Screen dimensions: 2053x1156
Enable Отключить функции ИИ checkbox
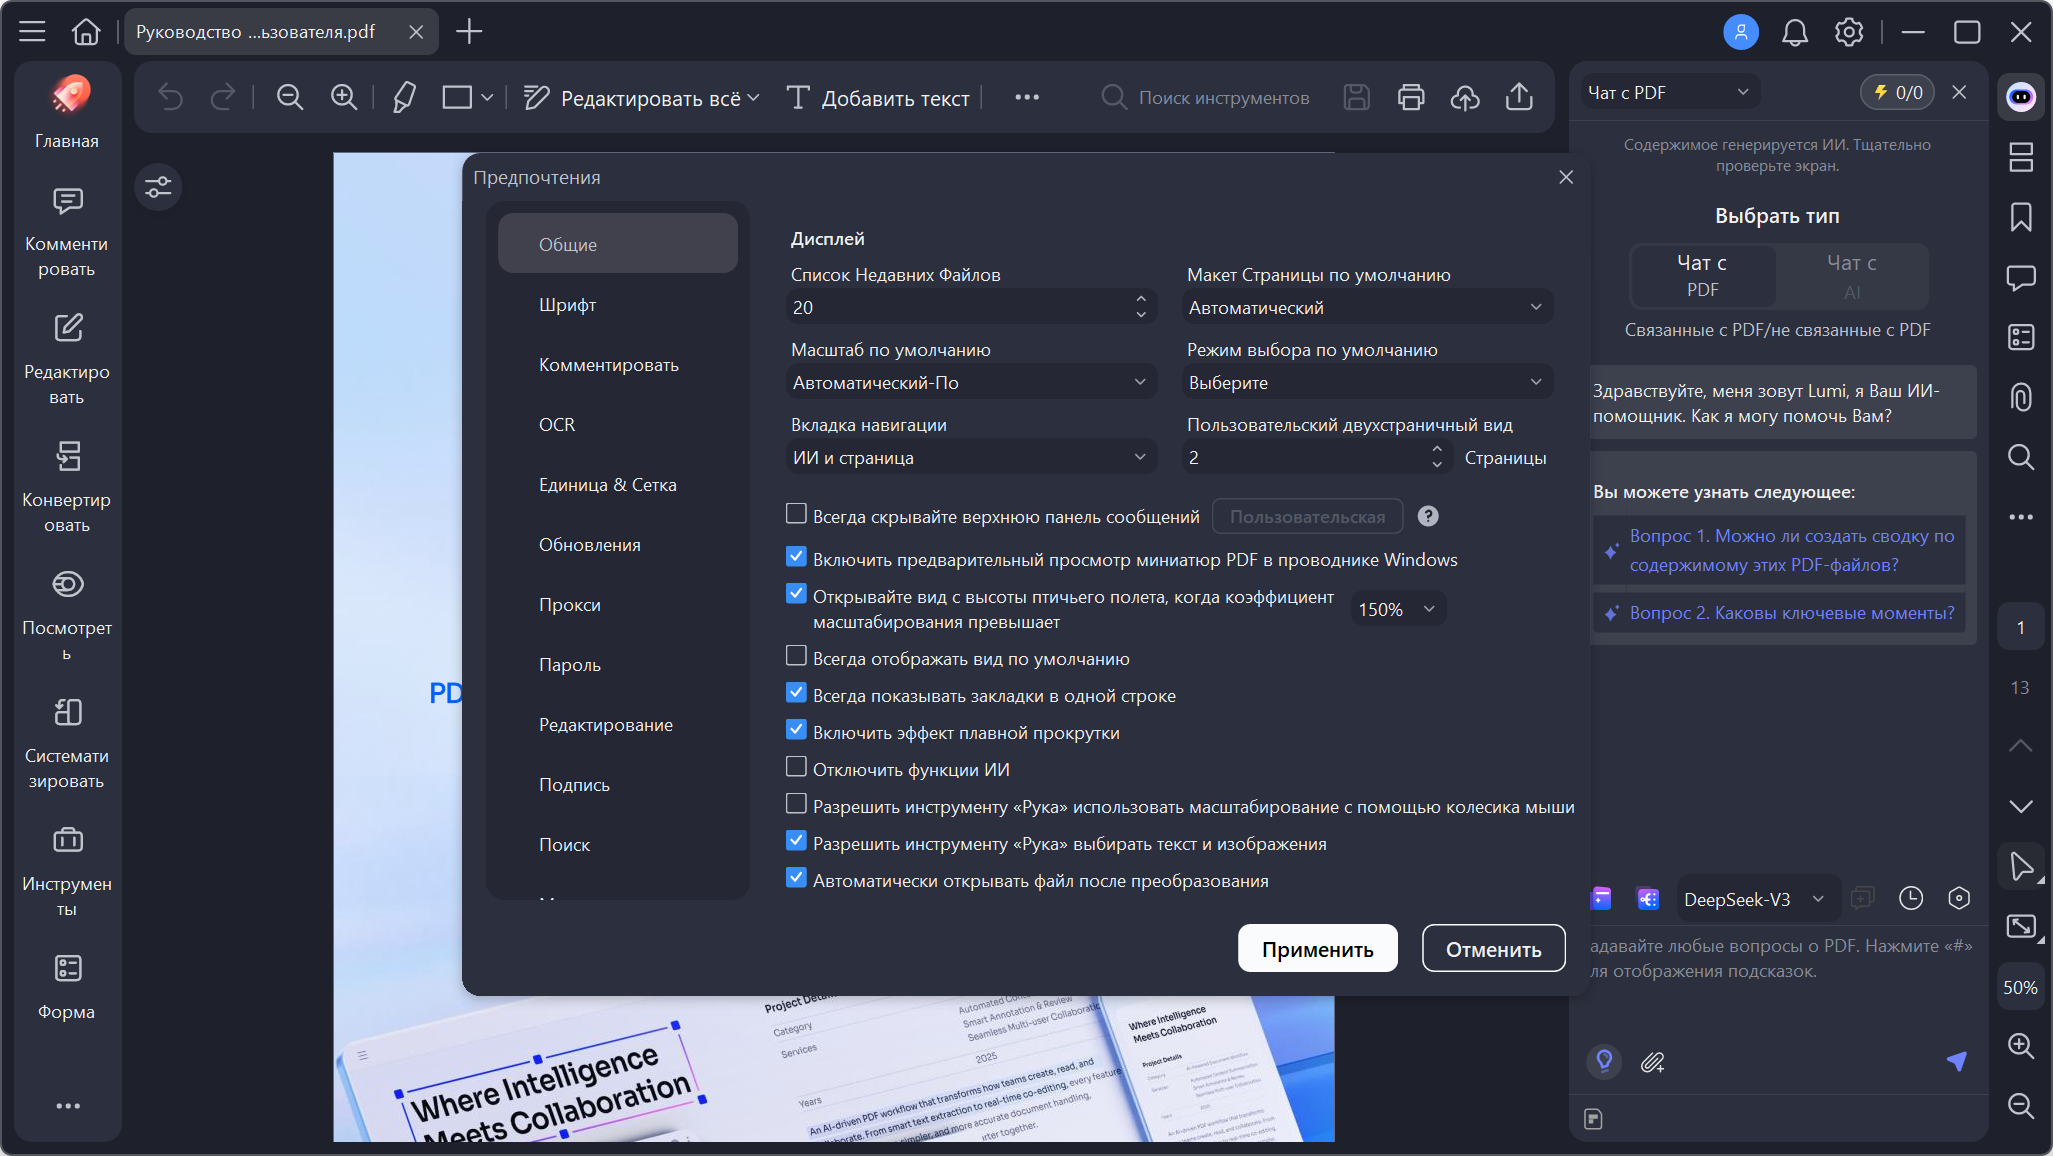(796, 768)
